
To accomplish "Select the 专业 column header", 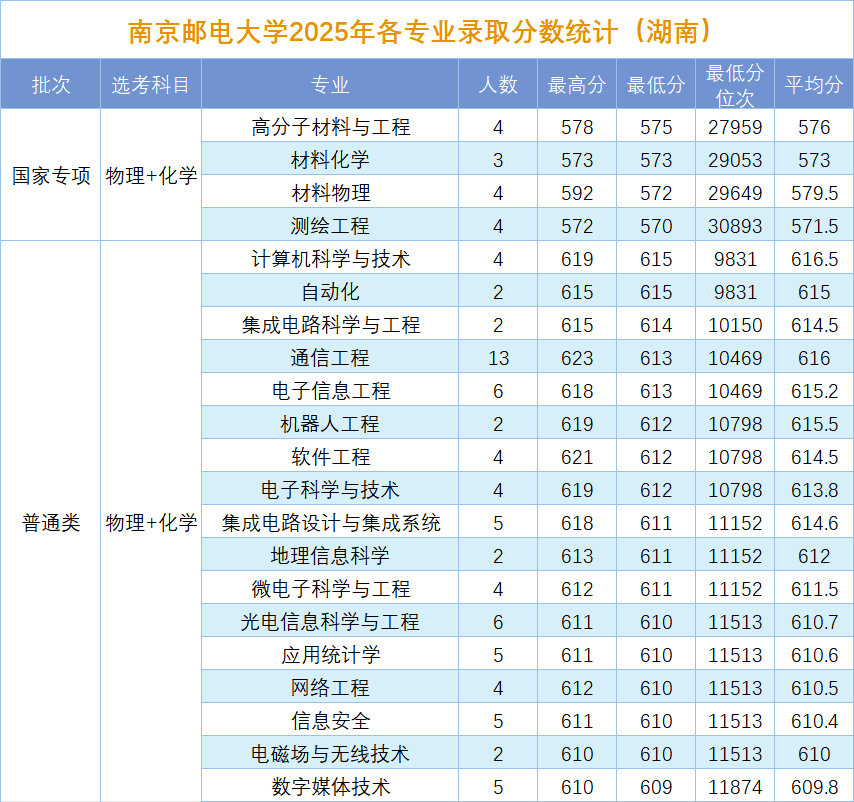I will click(x=330, y=84).
